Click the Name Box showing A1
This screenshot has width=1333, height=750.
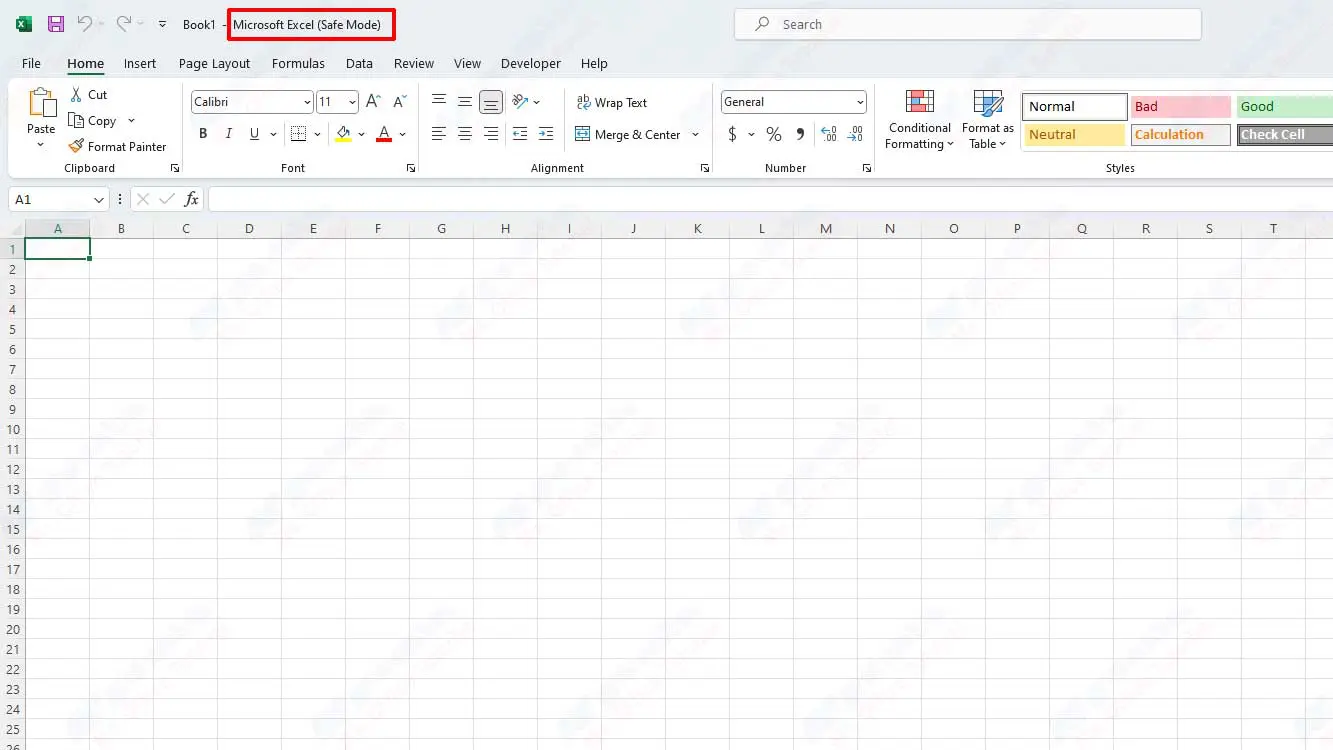coord(58,199)
